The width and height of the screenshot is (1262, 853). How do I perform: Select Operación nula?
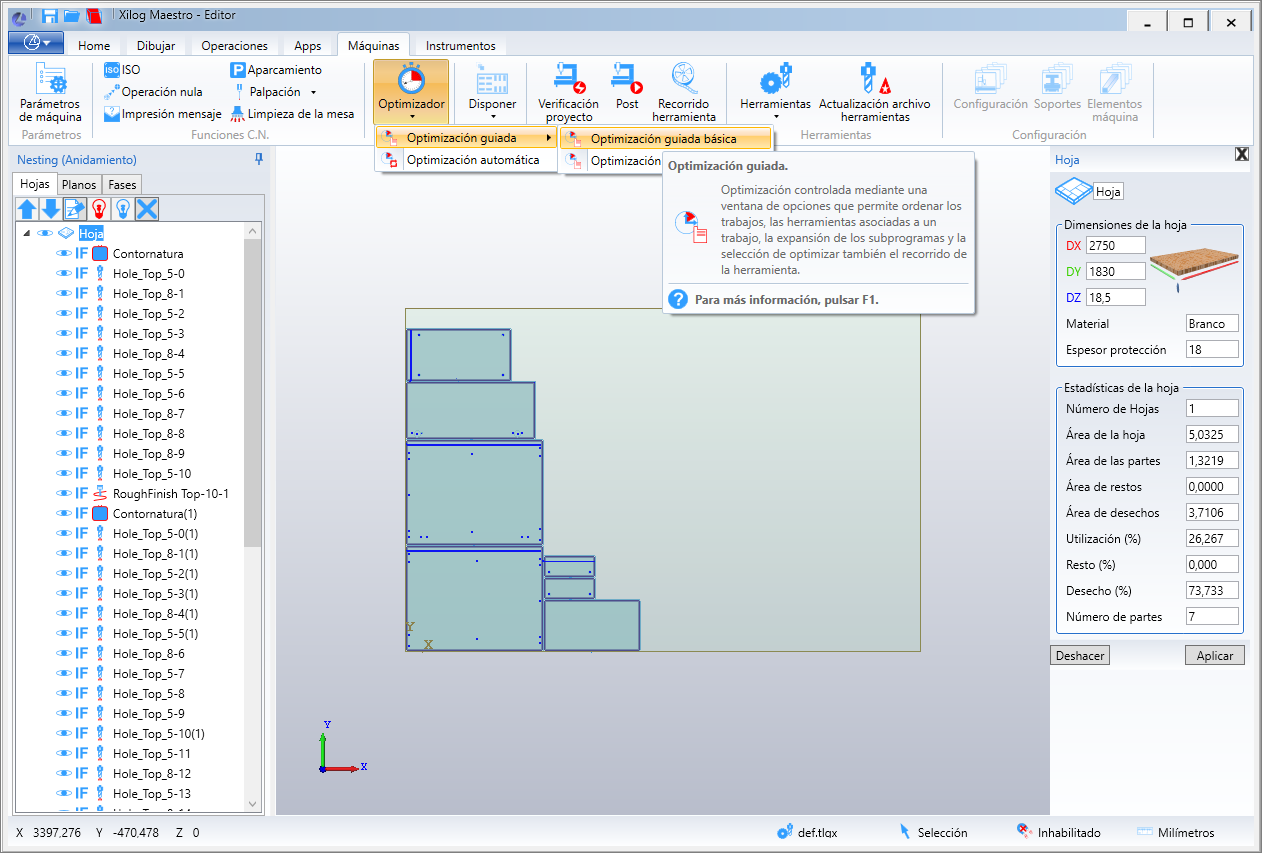(x=153, y=92)
